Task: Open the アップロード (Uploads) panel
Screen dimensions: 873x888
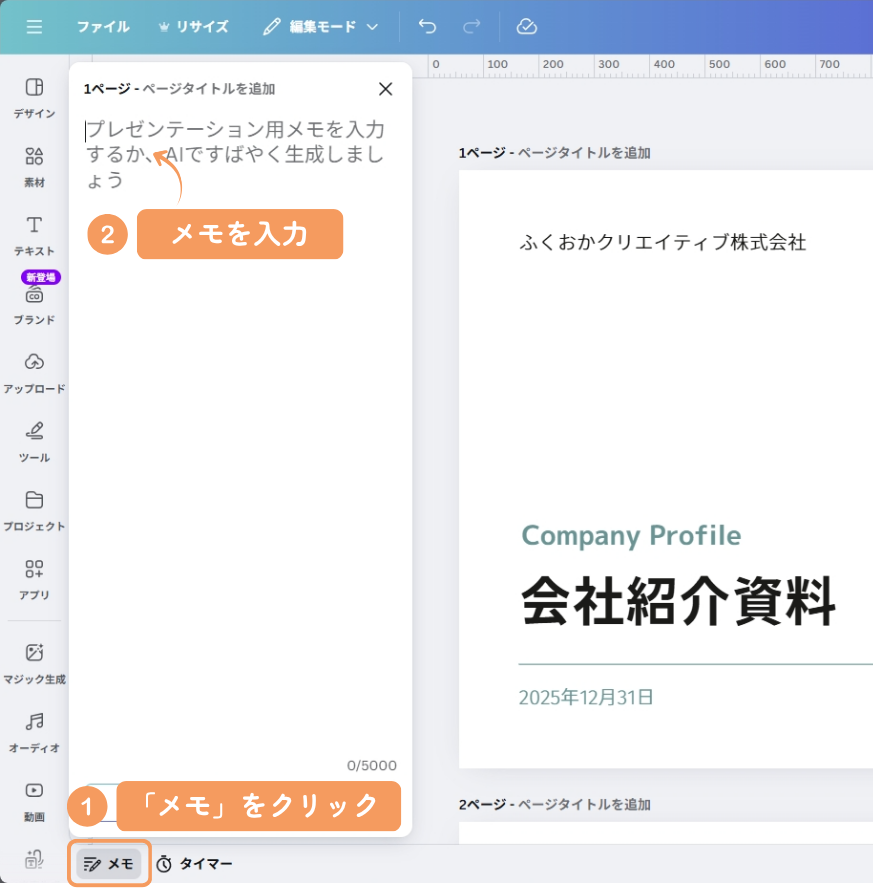Action: click(x=34, y=371)
